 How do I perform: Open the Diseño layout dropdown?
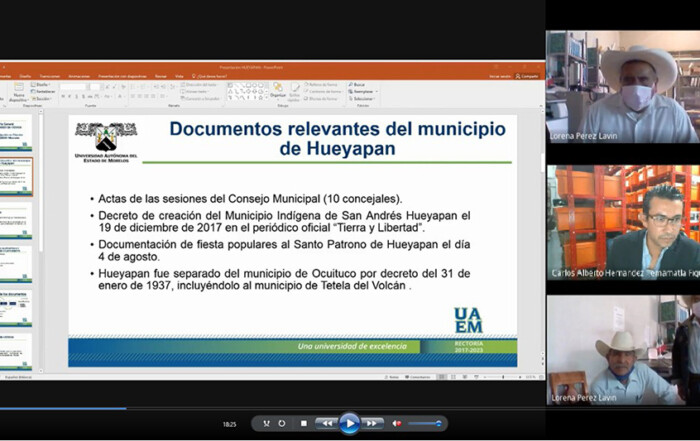click(x=42, y=85)
